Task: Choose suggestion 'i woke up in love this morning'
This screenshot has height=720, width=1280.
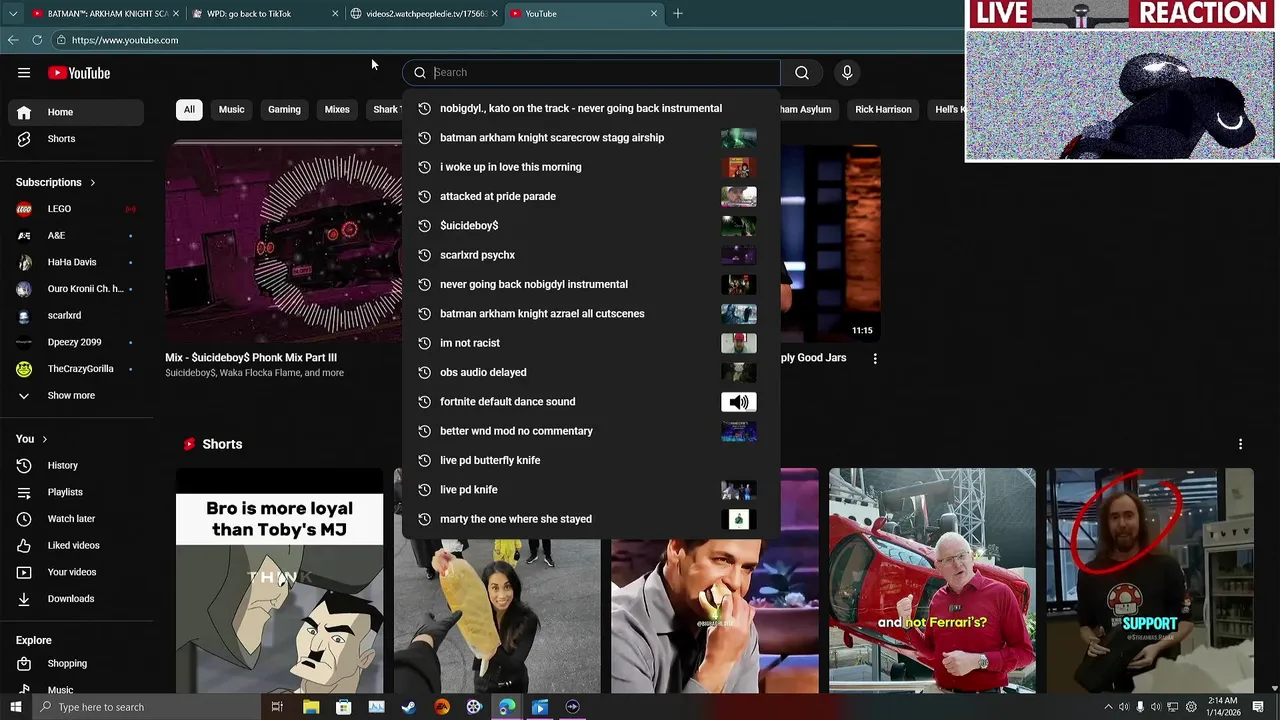Action: point(590,167)
